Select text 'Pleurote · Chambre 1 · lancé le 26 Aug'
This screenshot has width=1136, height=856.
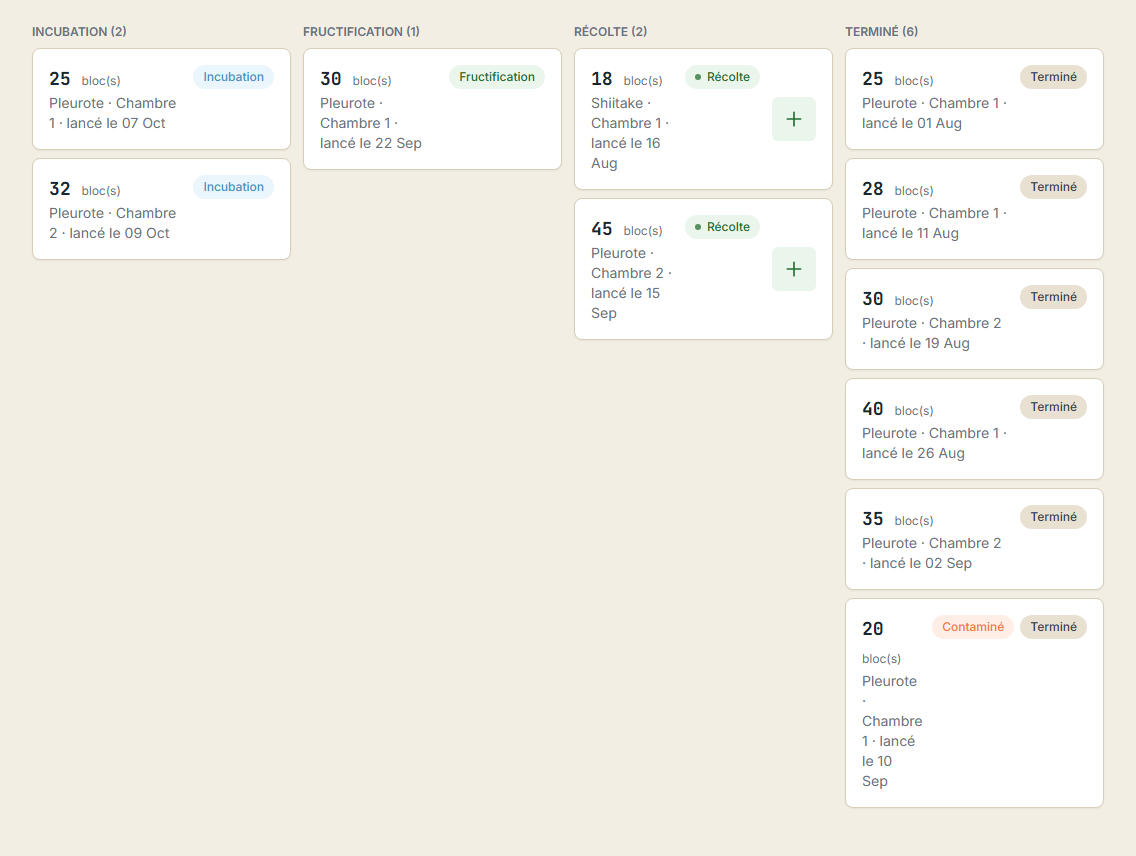pos(935,443)
